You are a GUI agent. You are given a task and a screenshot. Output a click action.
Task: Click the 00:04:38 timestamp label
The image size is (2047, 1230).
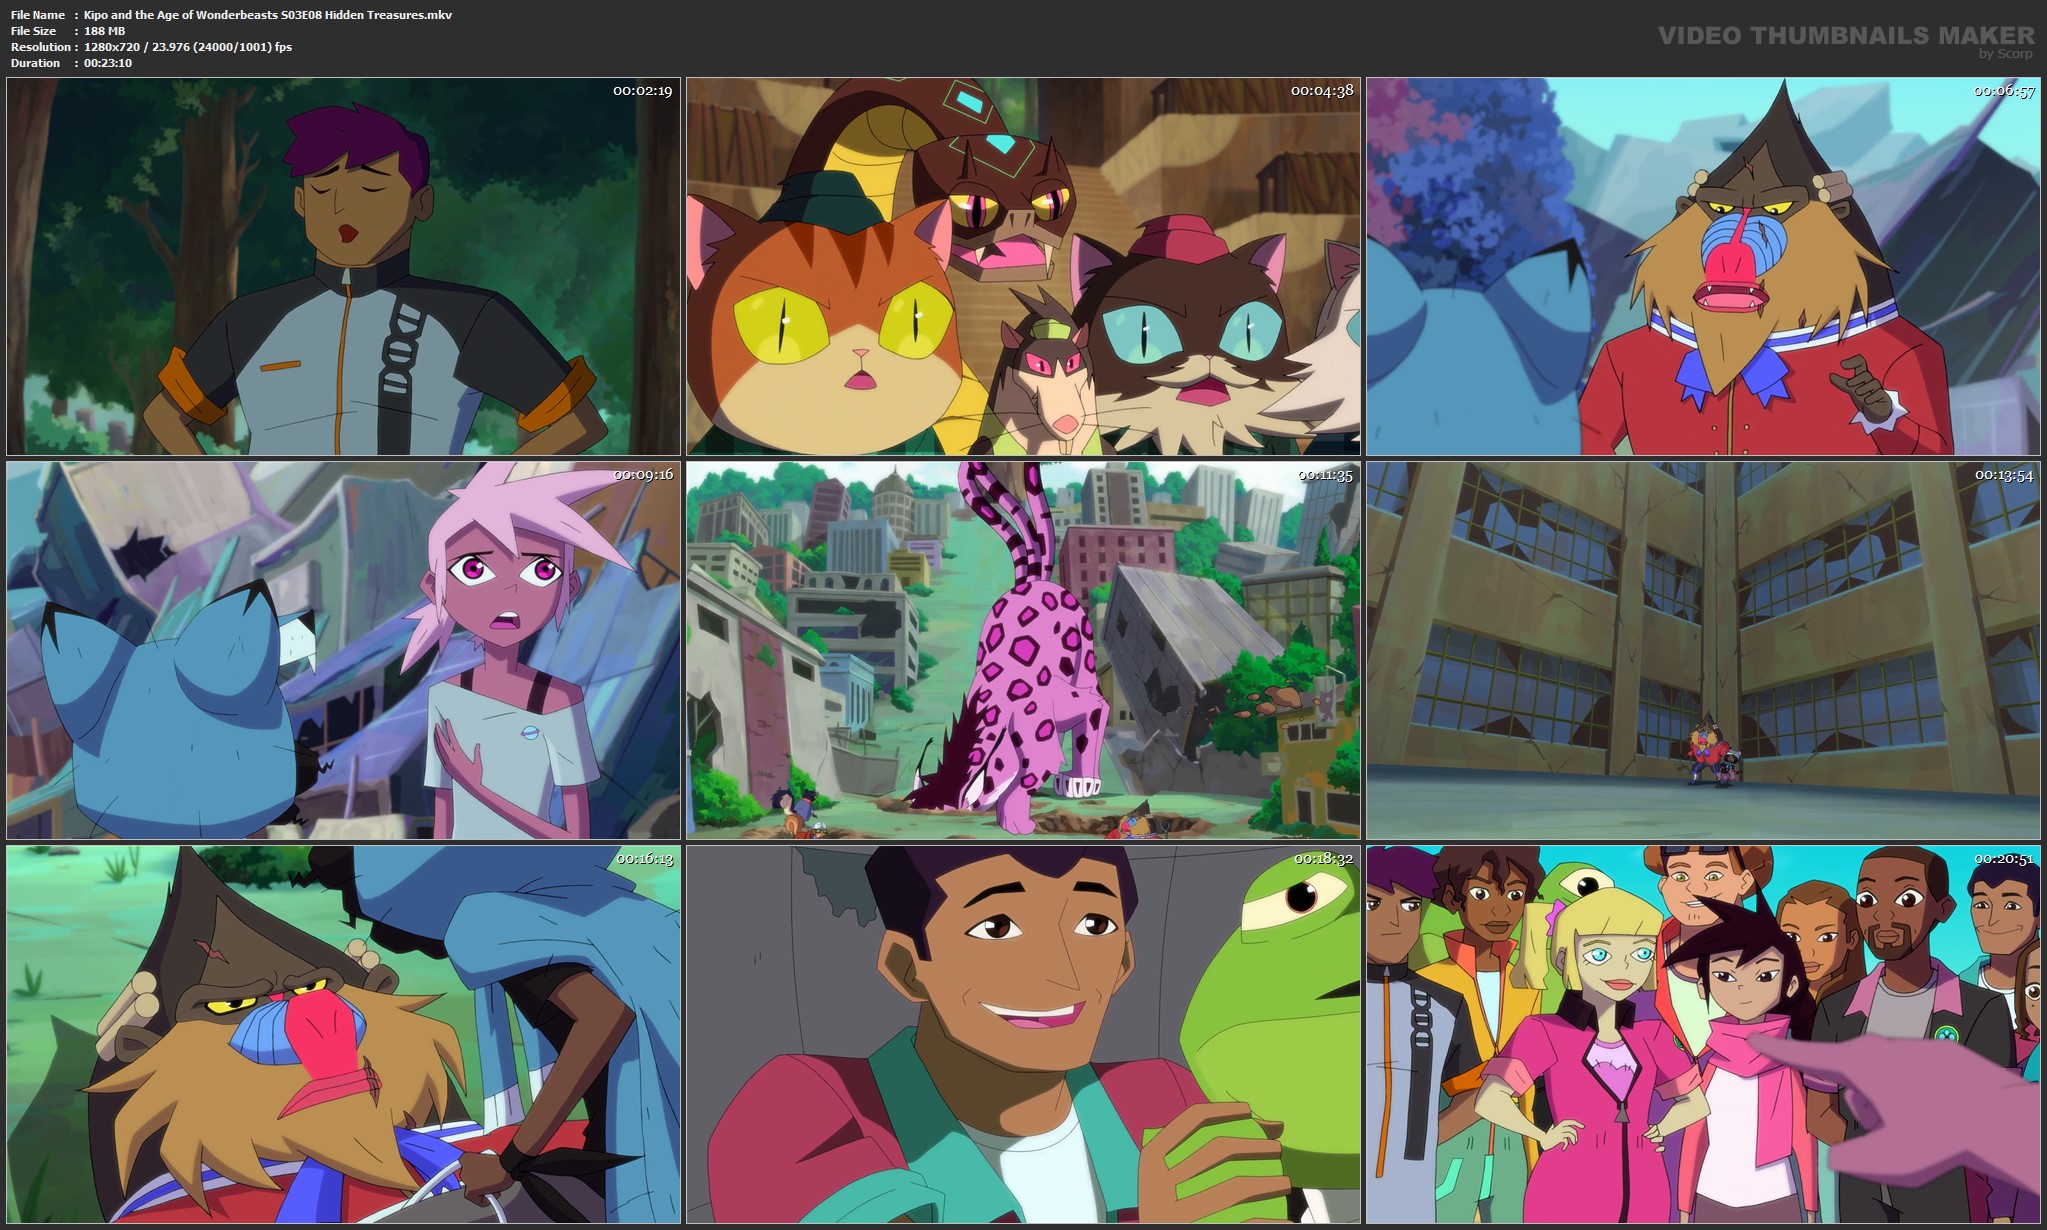click(1322, 91)
